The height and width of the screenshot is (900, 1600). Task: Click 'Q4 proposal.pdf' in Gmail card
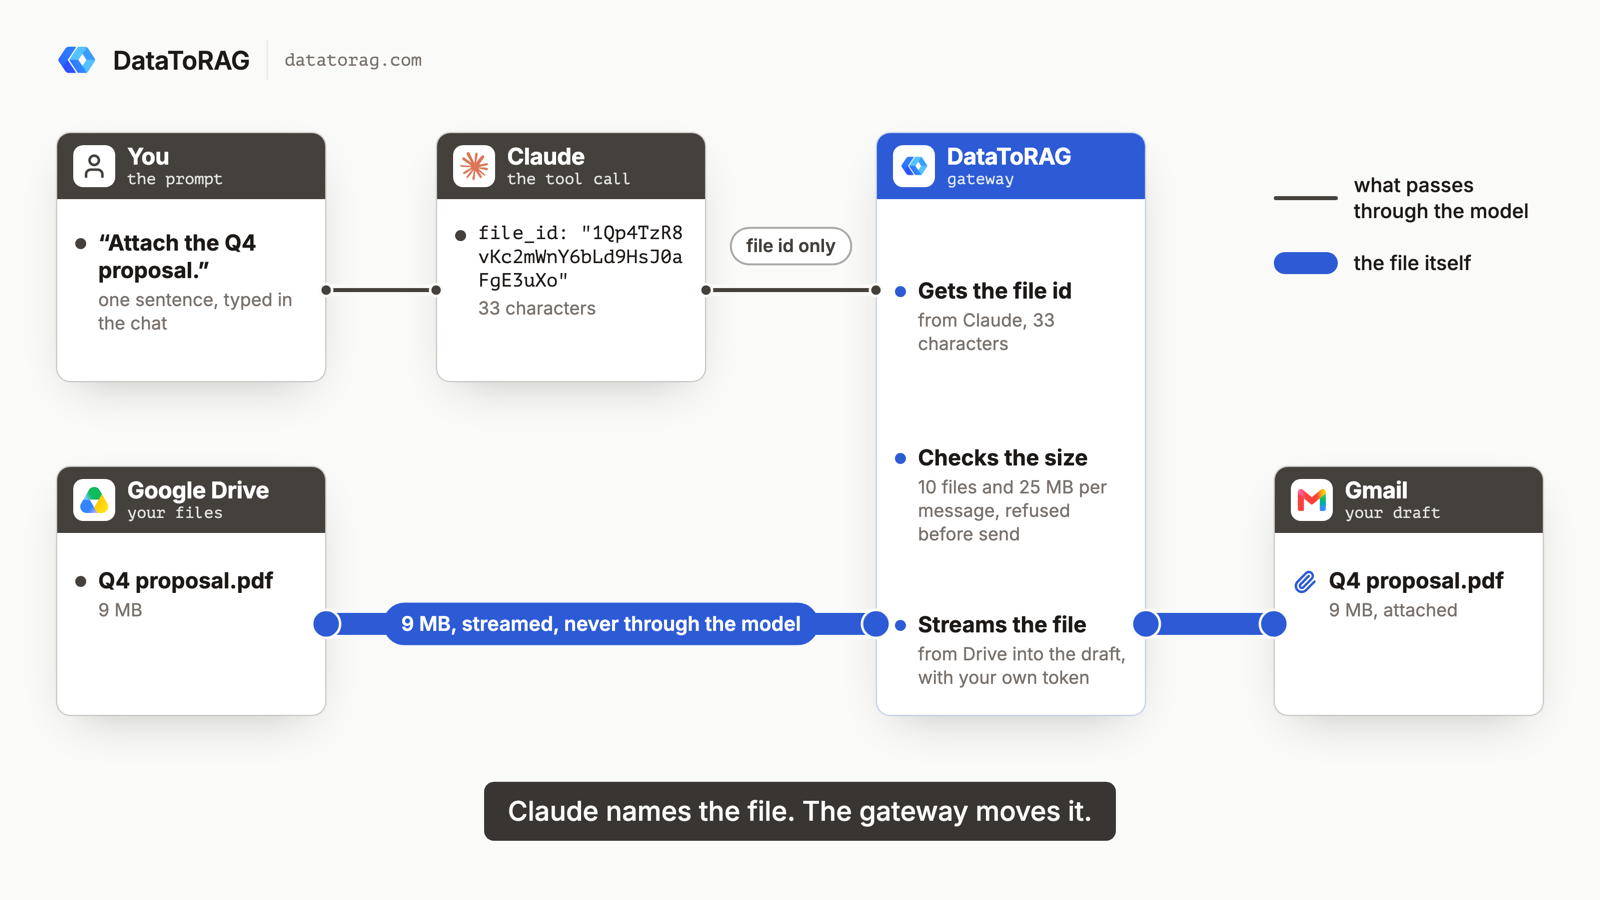1416,581
